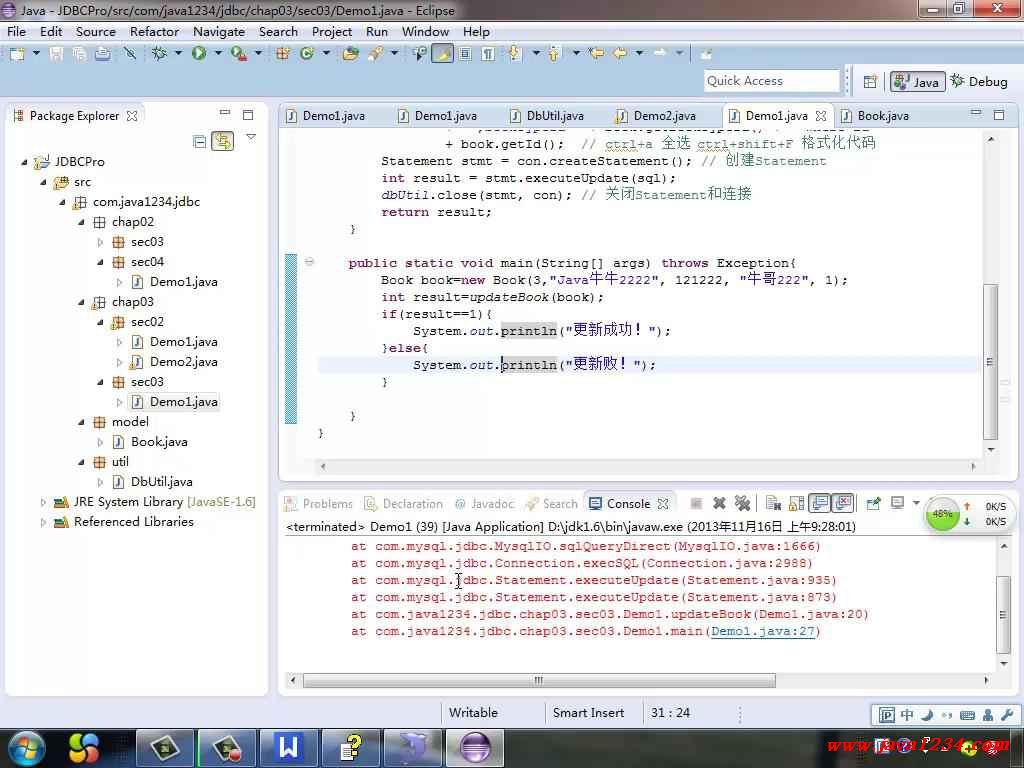This screenshot has width=1024, height=768.
Task: Toggle Block Selection Mode button
Action: [x=465, y=54]
